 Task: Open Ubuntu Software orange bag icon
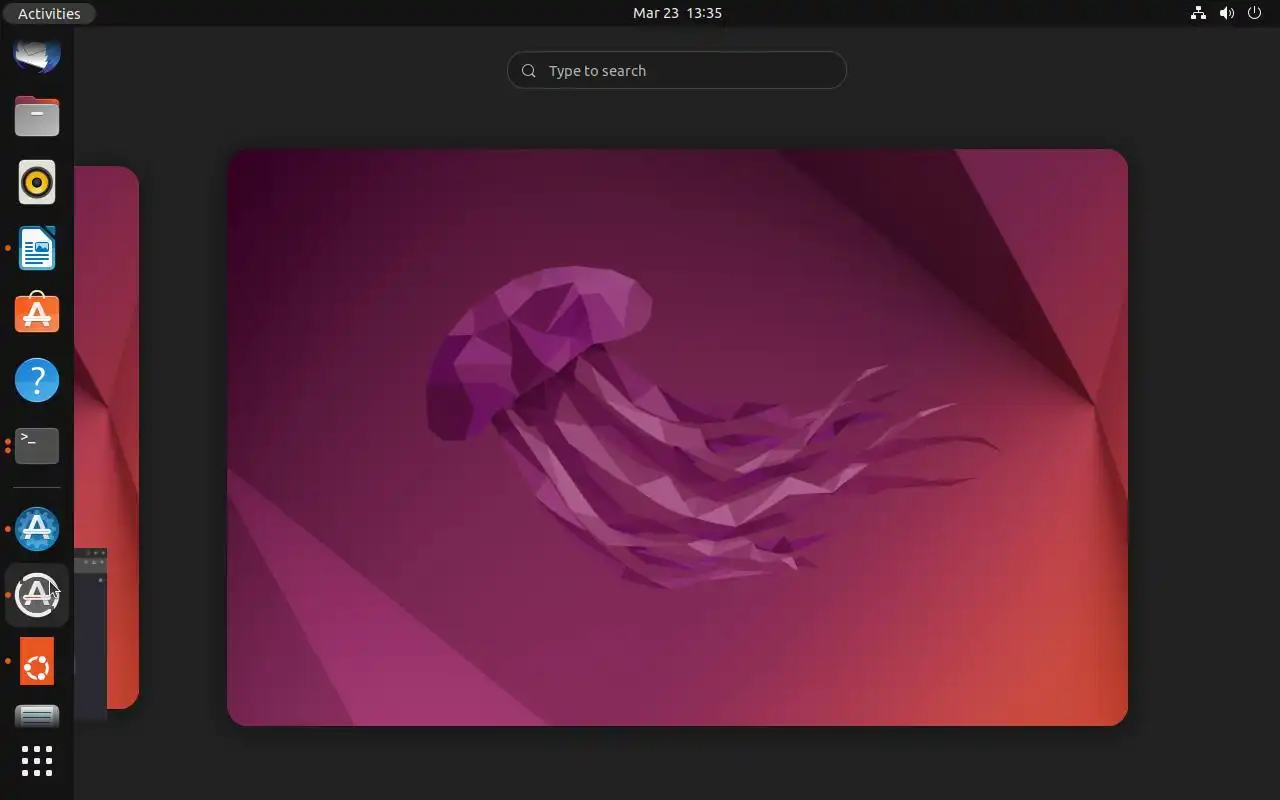coord(37,314)
